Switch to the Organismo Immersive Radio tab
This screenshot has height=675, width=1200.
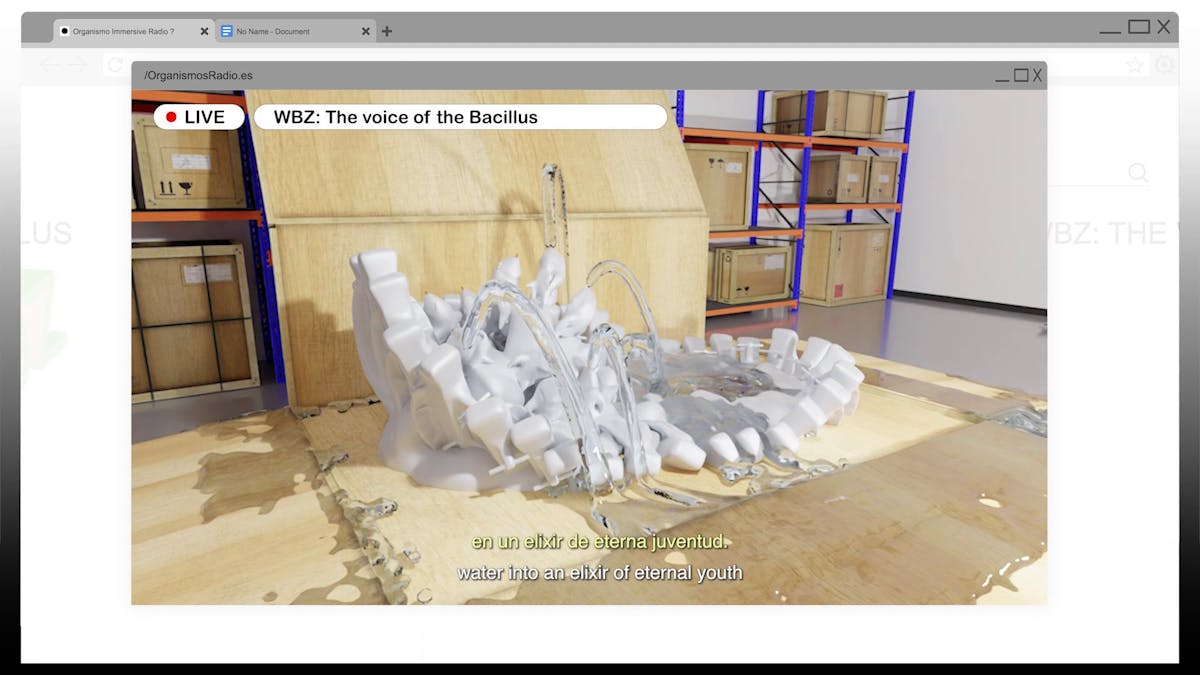pyautogui.click(x=123, y=31)
